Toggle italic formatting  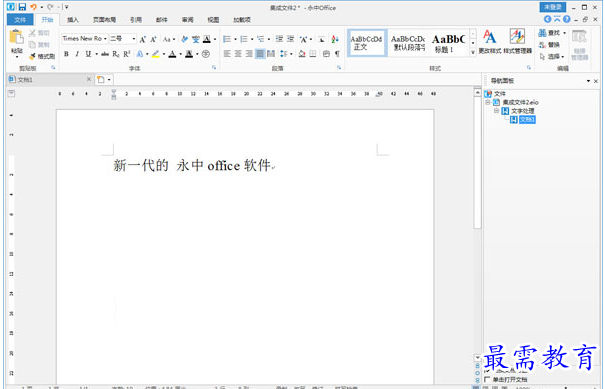77,54
